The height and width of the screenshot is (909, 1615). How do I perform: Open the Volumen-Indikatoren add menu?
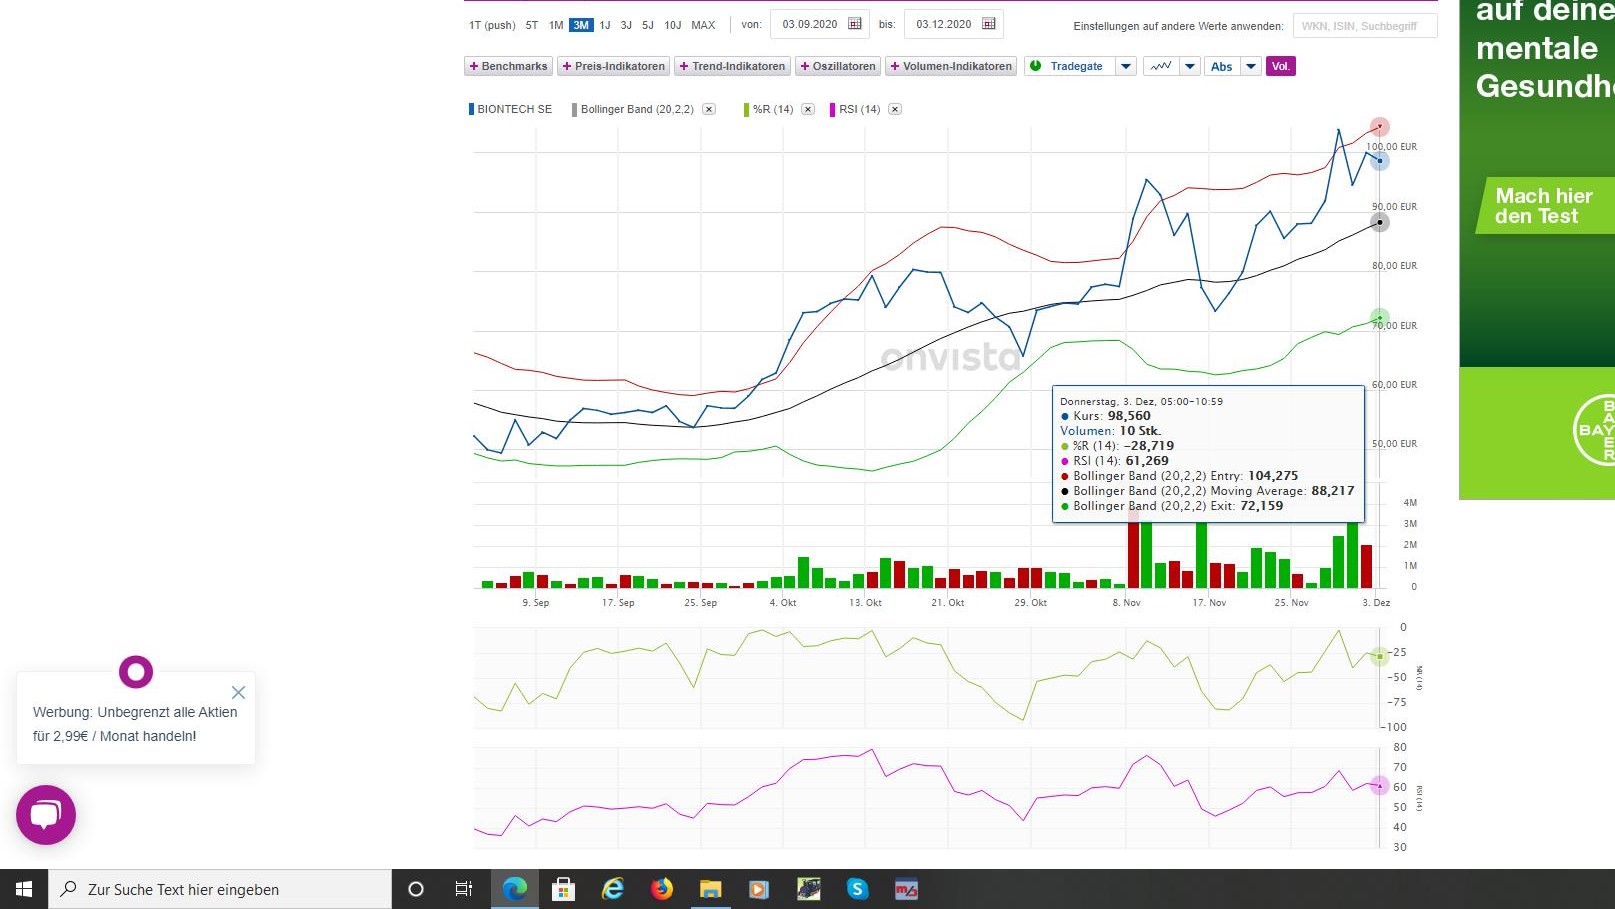point(951,66)
